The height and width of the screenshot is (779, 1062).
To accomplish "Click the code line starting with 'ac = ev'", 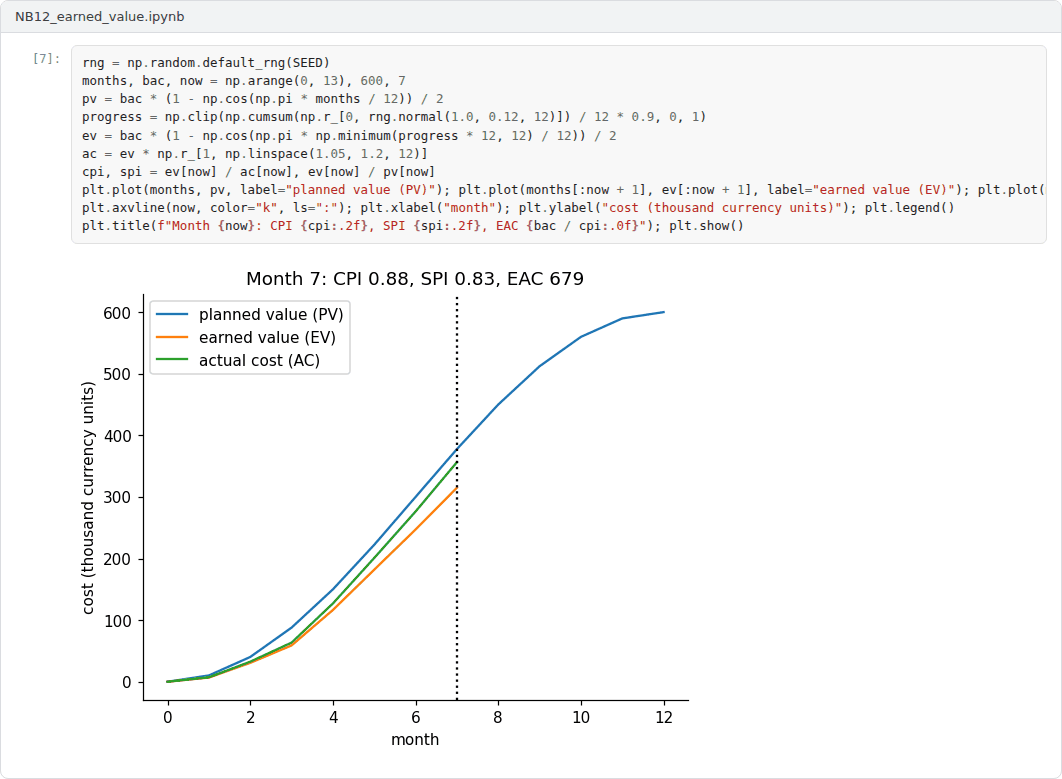I will tap(255, 154).
